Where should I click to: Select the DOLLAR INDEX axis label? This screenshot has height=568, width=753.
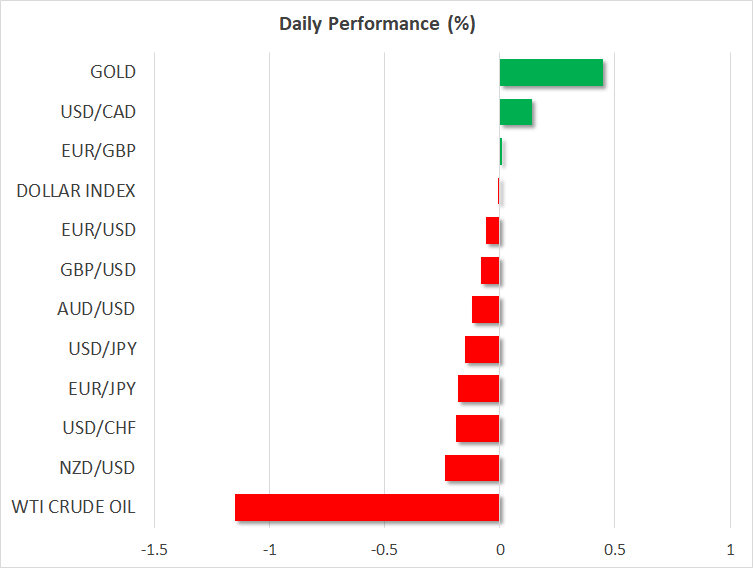[x=76, y=191]
